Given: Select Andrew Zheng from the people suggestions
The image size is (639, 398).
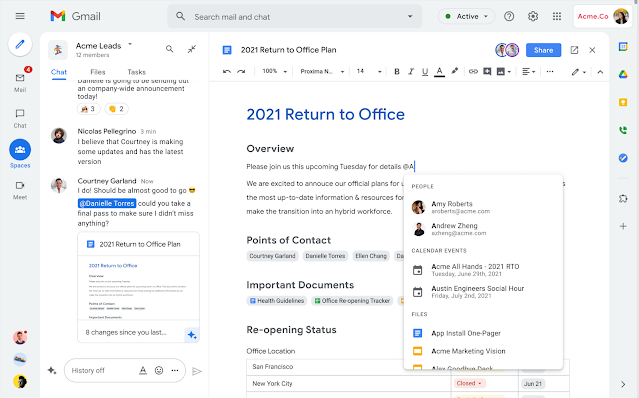Looking at the screenshot, I should tap(483, 229).
